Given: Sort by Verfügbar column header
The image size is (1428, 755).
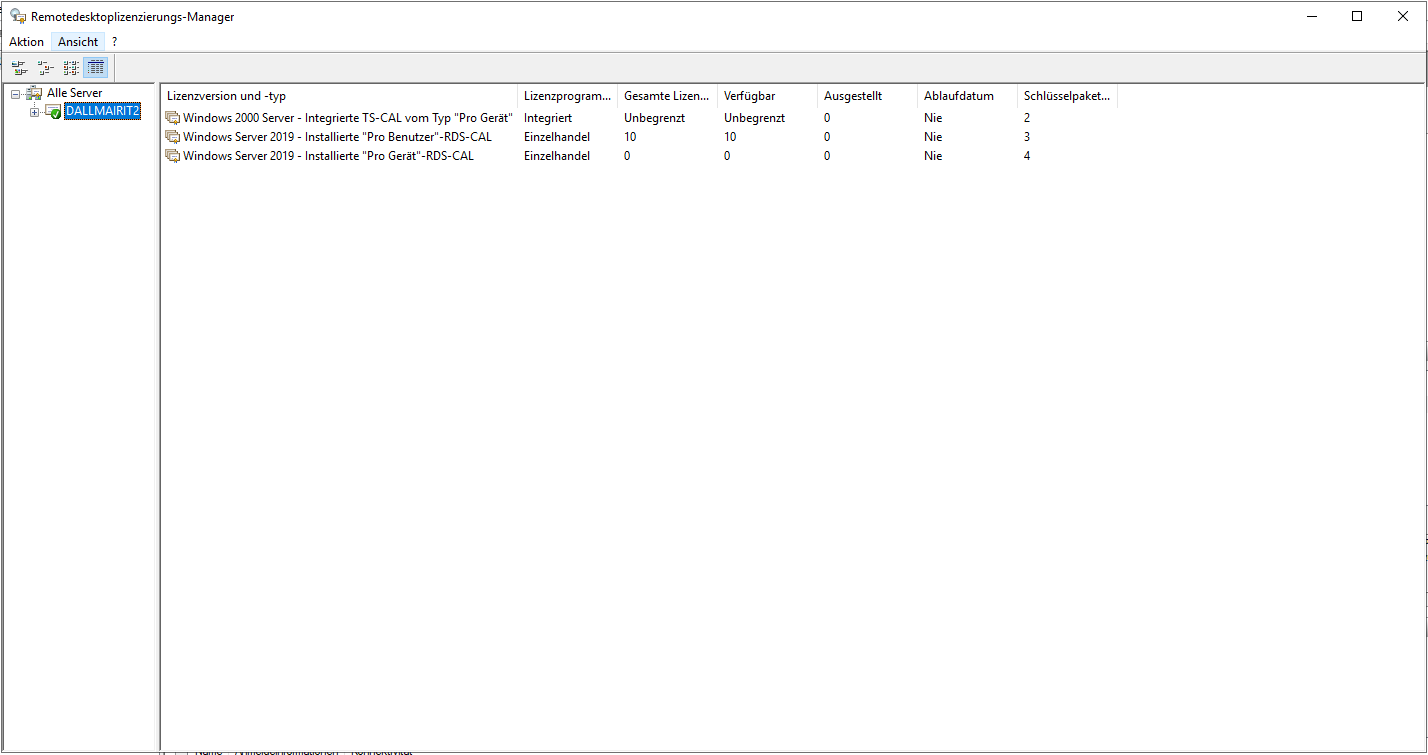Looking at the screenshot, I should pyautogui.click(x=767, y=96).
